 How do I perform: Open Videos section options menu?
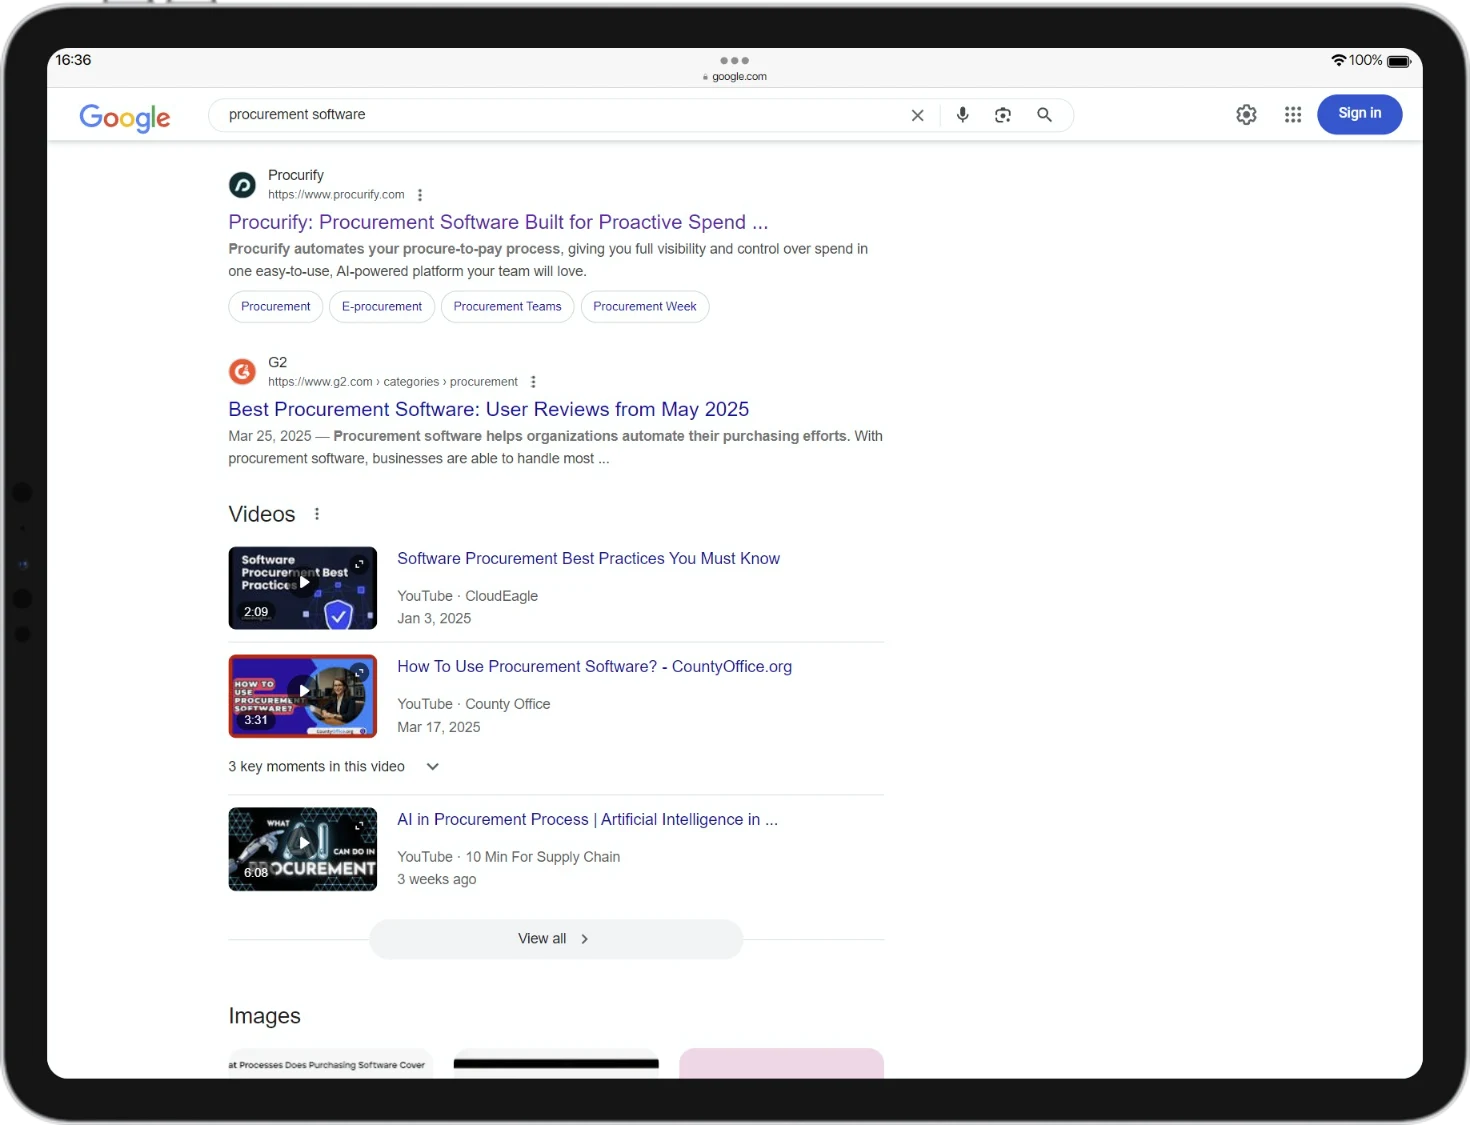(317, 514)
